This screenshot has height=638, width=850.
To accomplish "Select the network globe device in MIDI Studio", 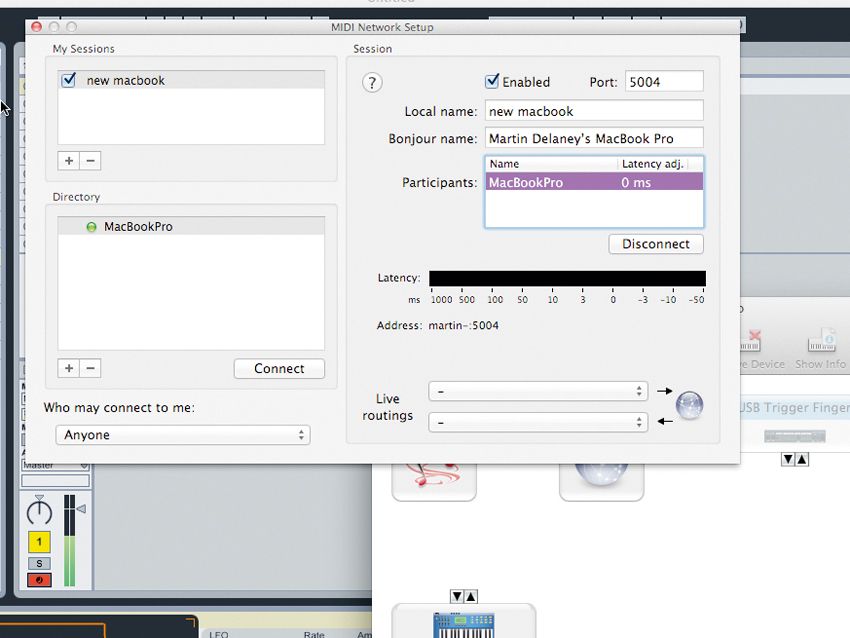I will (x=602, y=478).
